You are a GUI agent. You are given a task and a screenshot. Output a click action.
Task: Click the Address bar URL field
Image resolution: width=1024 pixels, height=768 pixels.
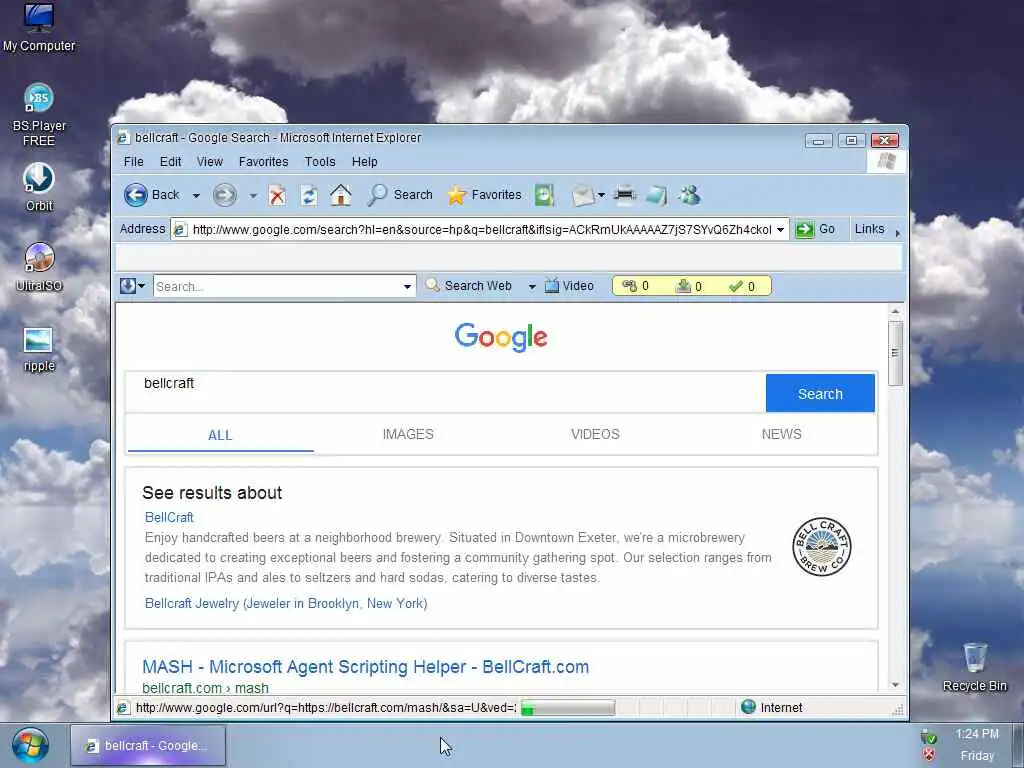(x=481, y=229)
